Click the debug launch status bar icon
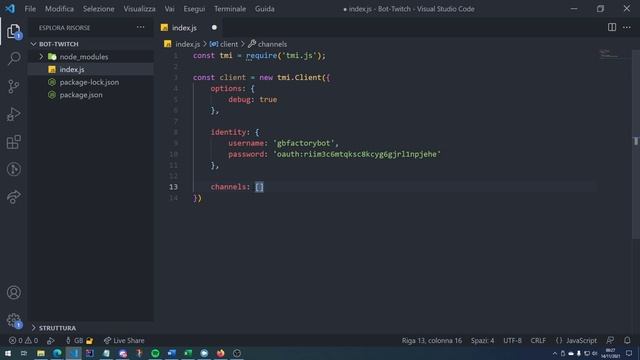This screenshot has height=360, width=640. coord(51,340)
